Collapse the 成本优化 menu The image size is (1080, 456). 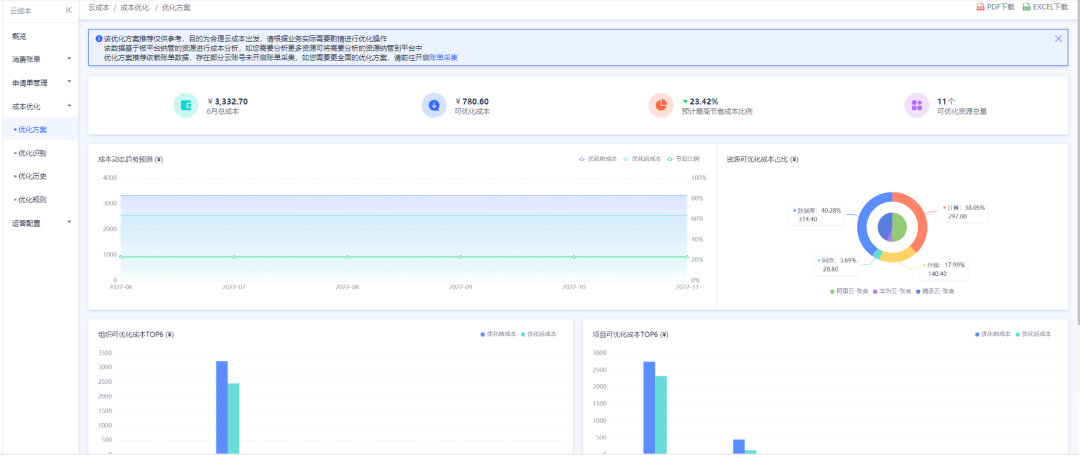[39, 106]
